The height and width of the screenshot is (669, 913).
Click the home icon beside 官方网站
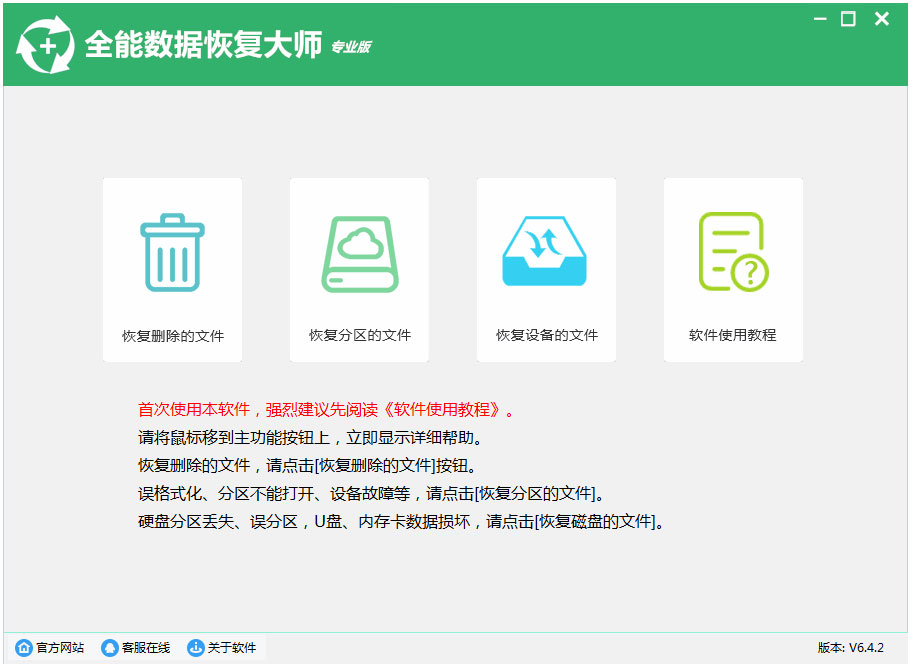(24, 647)
